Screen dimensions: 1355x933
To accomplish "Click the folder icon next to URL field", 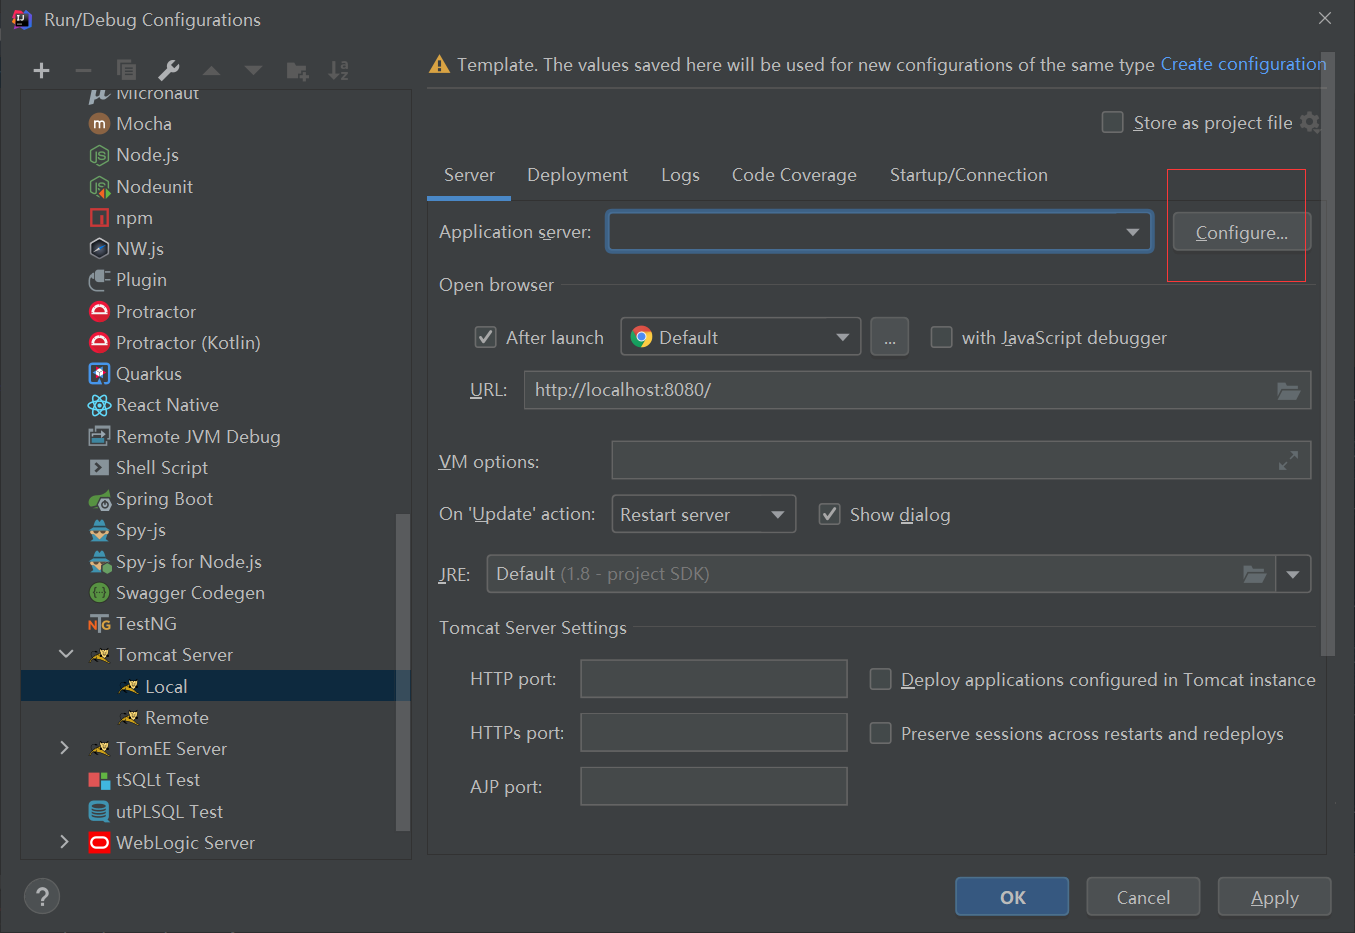I will (x=1290, y=390).
